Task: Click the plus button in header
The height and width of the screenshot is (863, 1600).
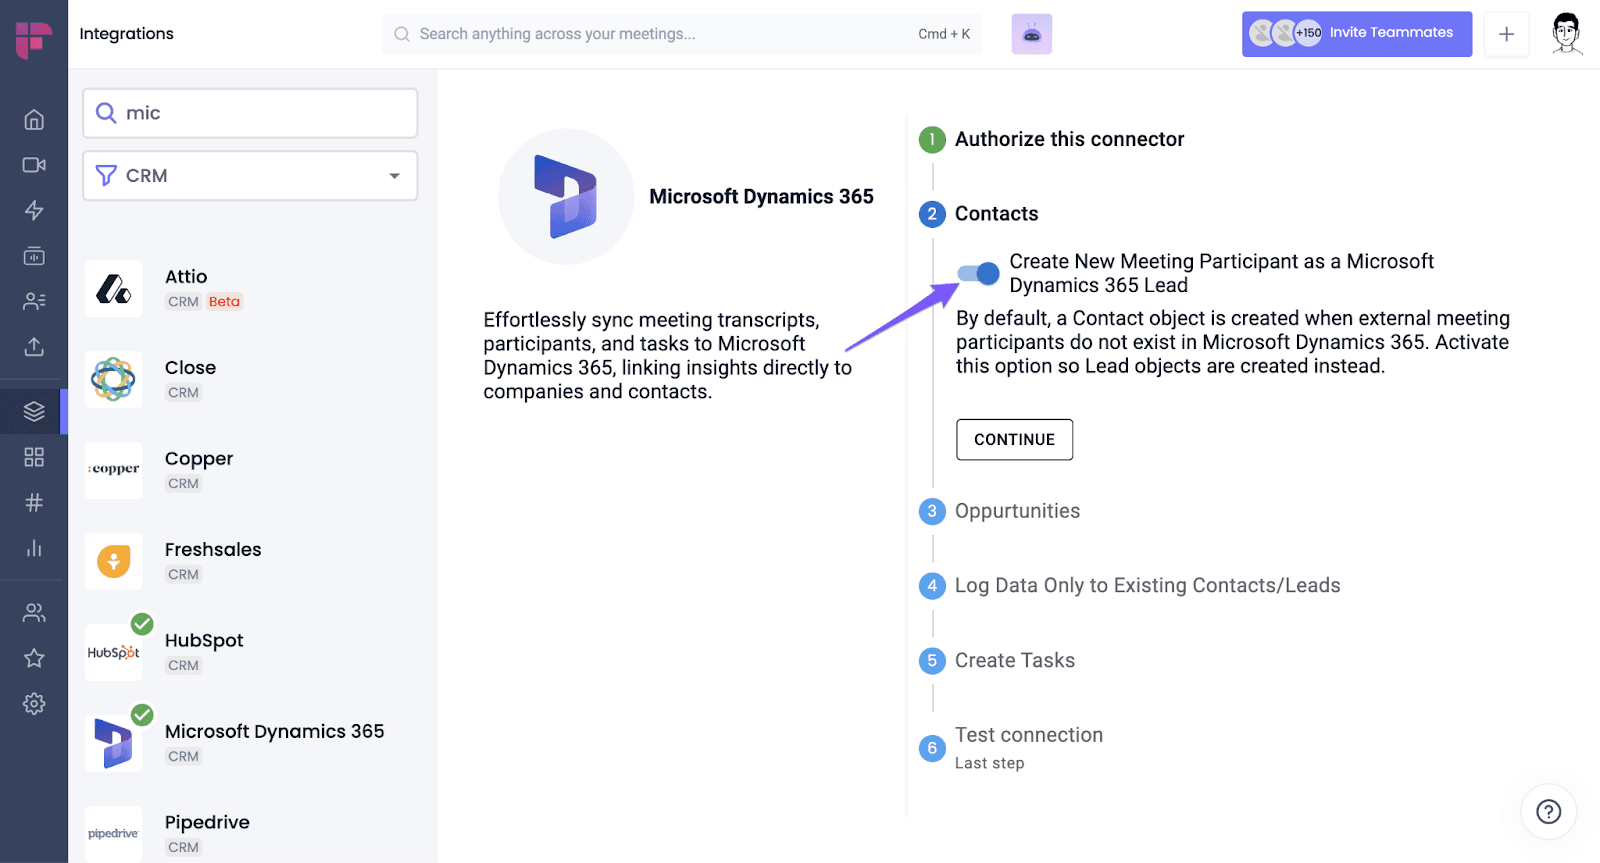Action: coord(1506,34)
